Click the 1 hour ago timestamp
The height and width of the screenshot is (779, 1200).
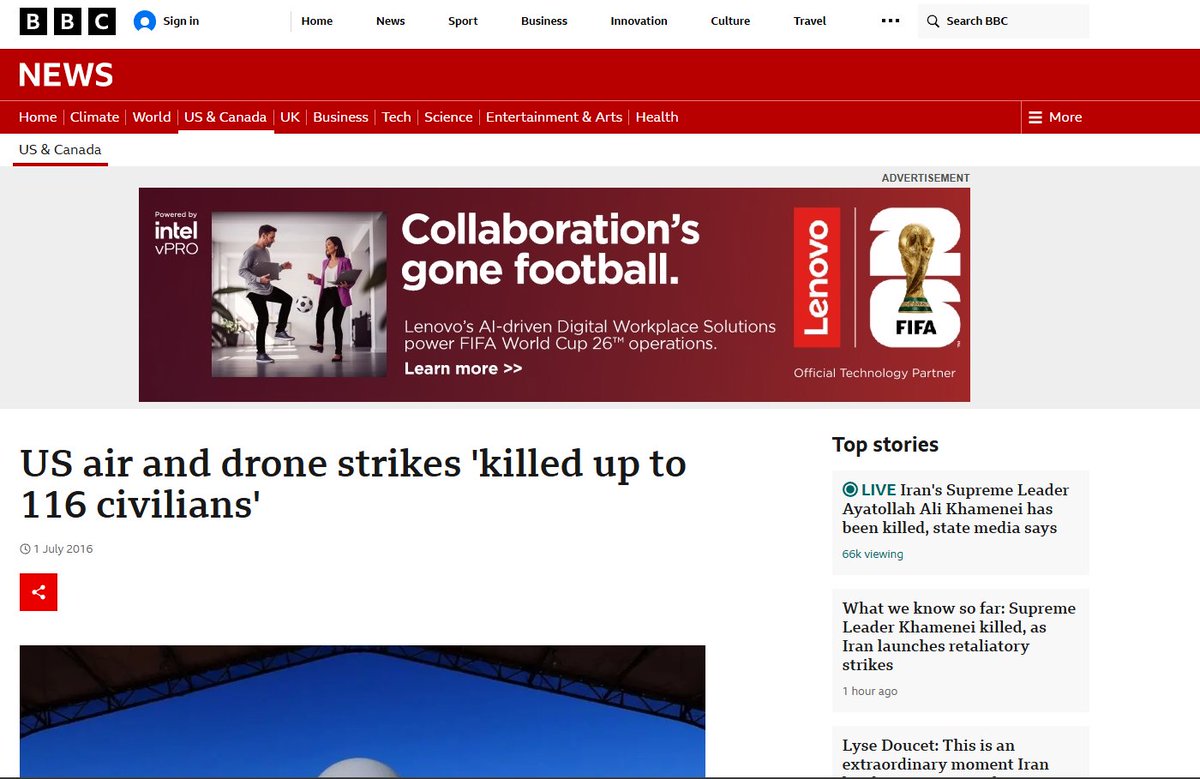870,691
